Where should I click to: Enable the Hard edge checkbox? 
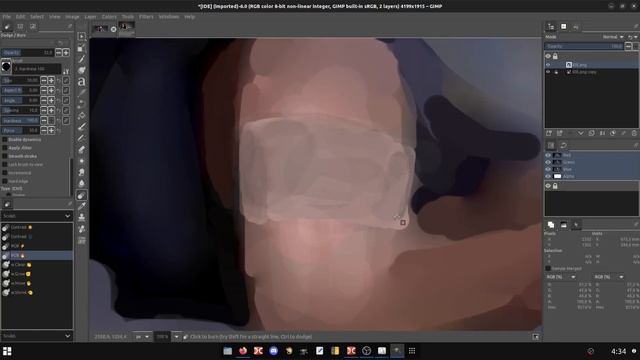click(x=5, y=181)
